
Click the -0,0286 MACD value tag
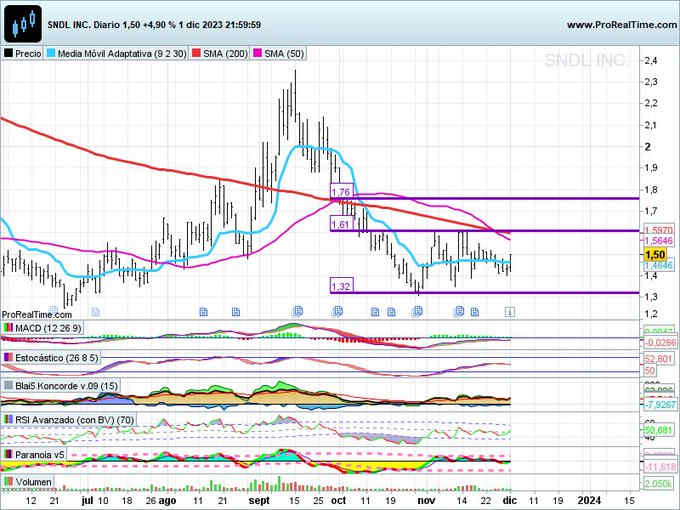[660, 343]
